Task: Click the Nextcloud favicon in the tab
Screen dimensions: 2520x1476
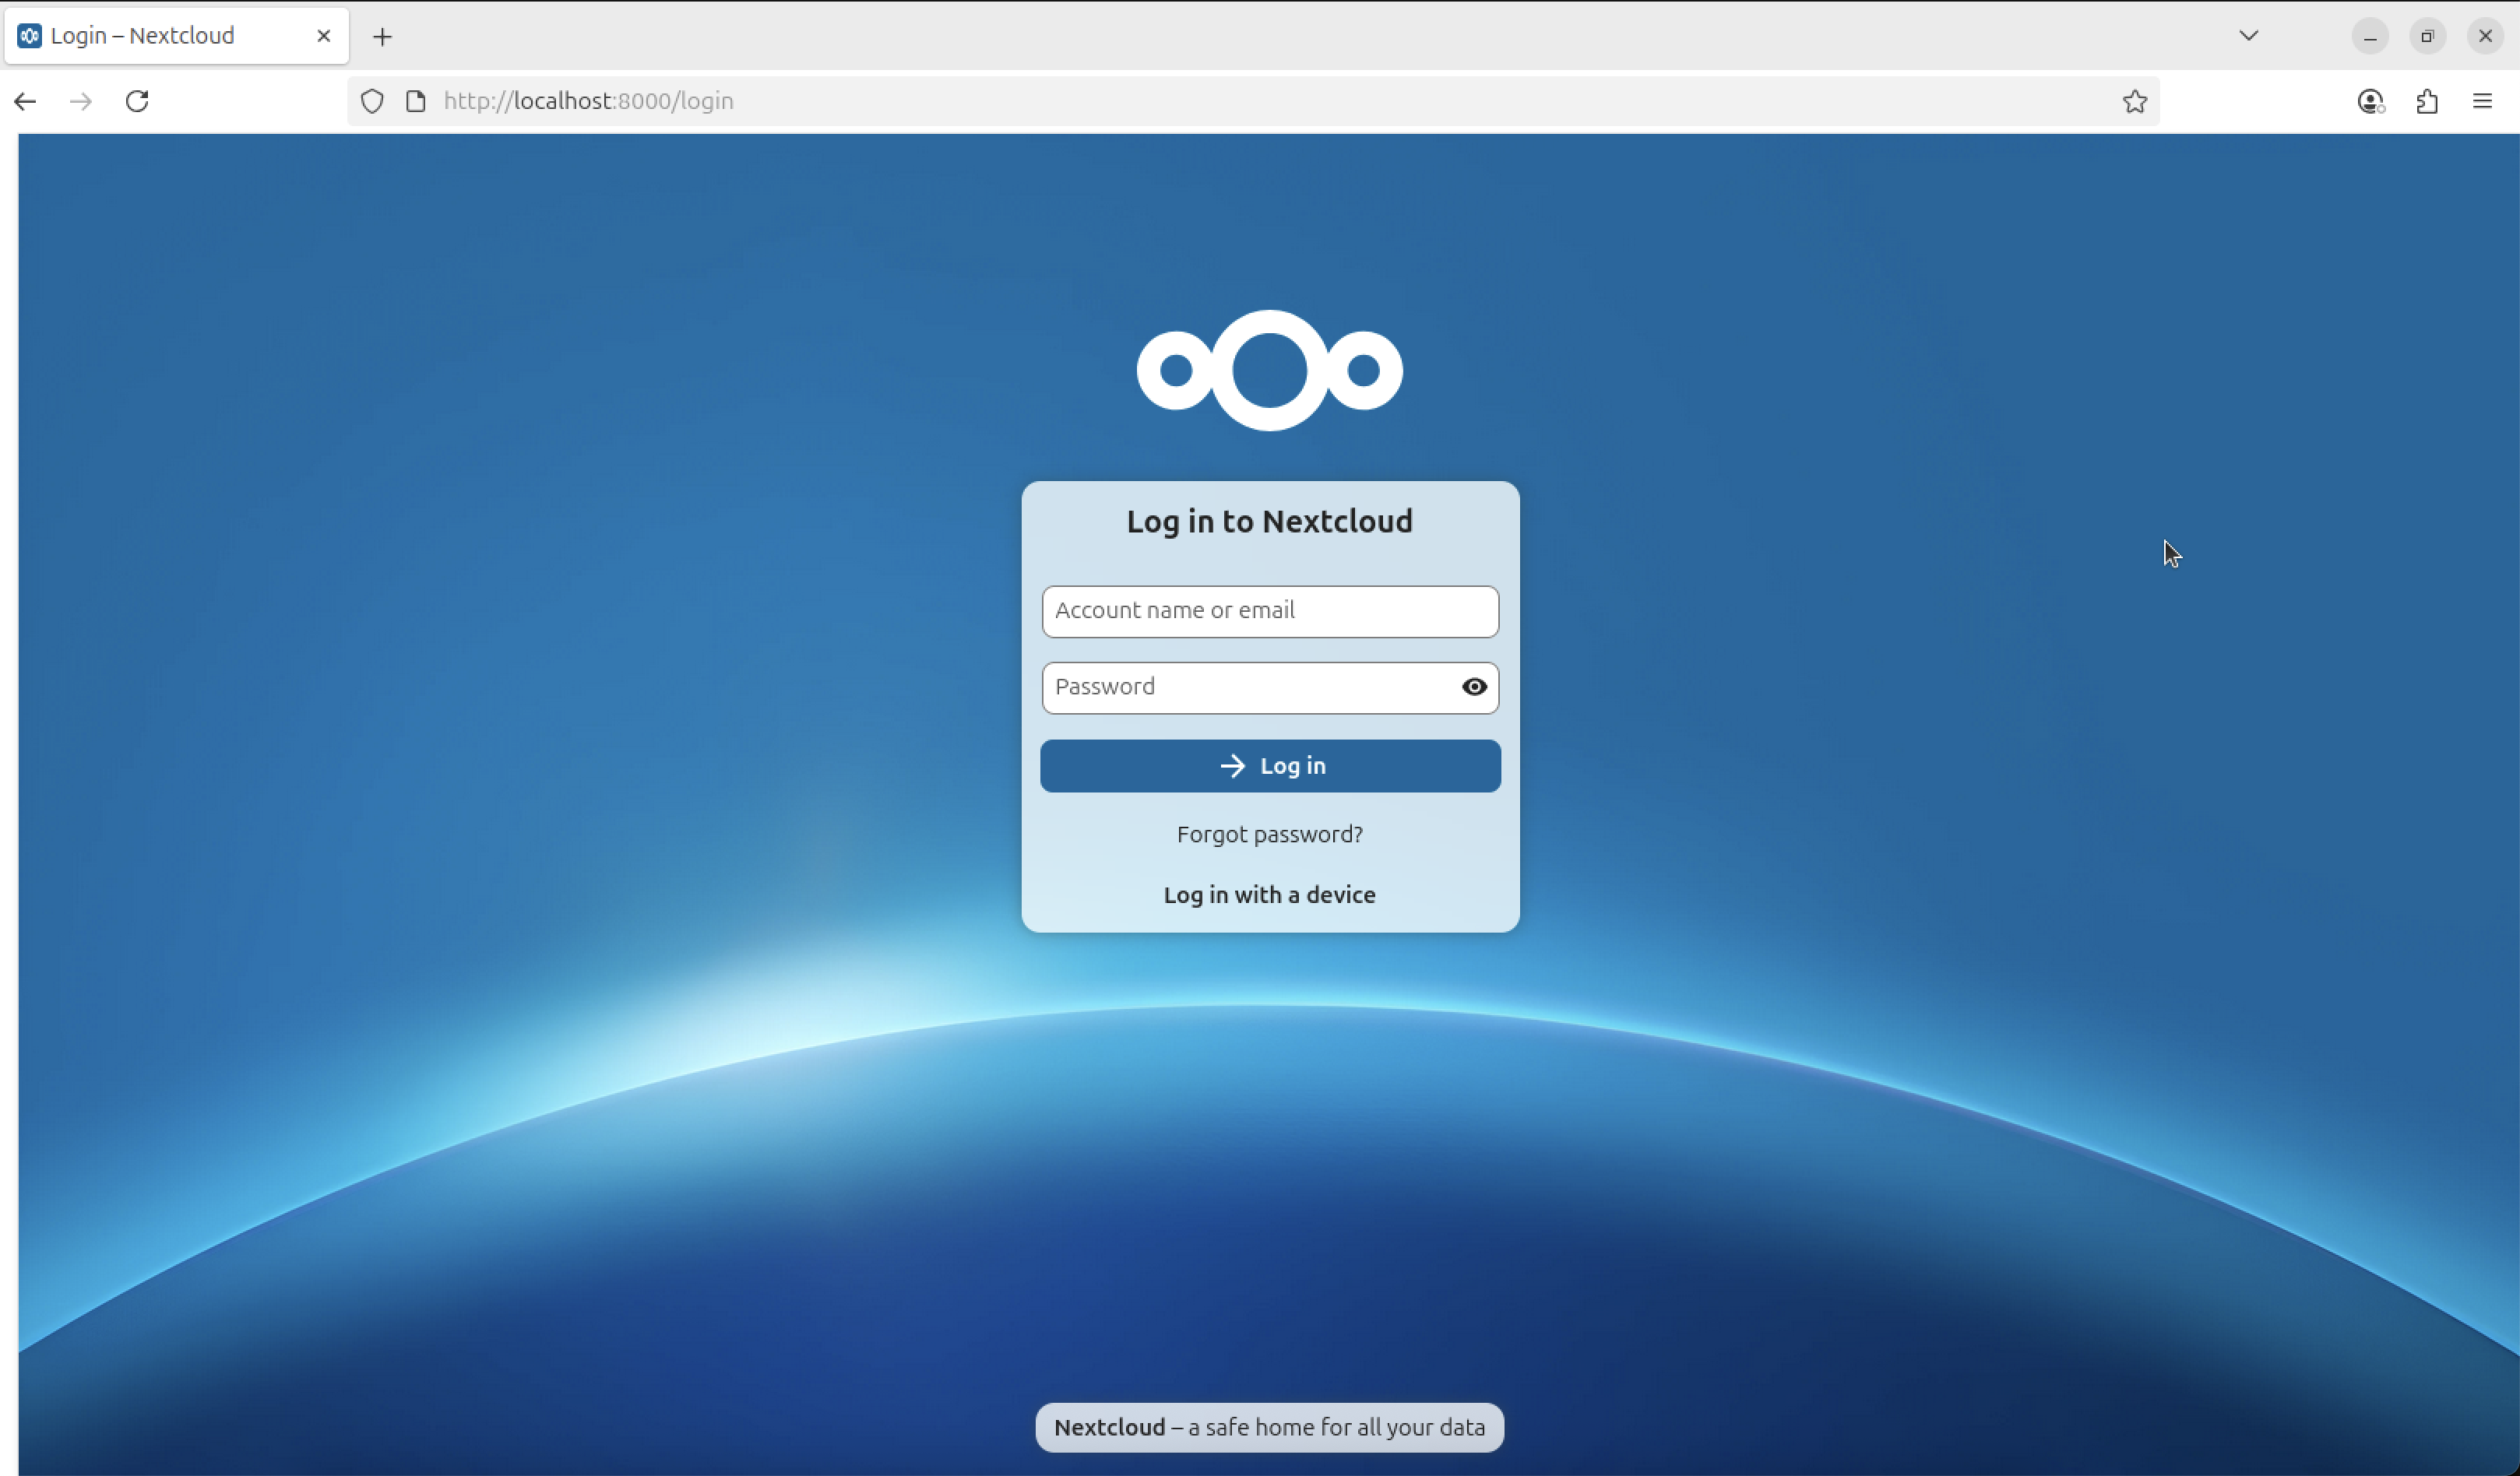Action: pyautogui.click(x=30, y=36)
